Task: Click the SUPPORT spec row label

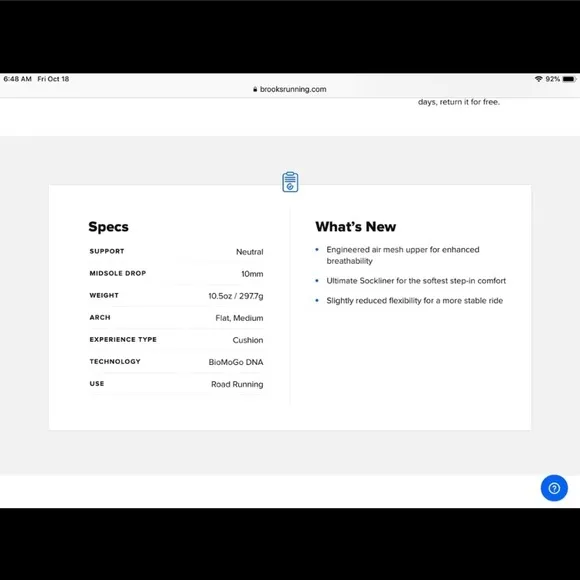Action: click(107, 251)
